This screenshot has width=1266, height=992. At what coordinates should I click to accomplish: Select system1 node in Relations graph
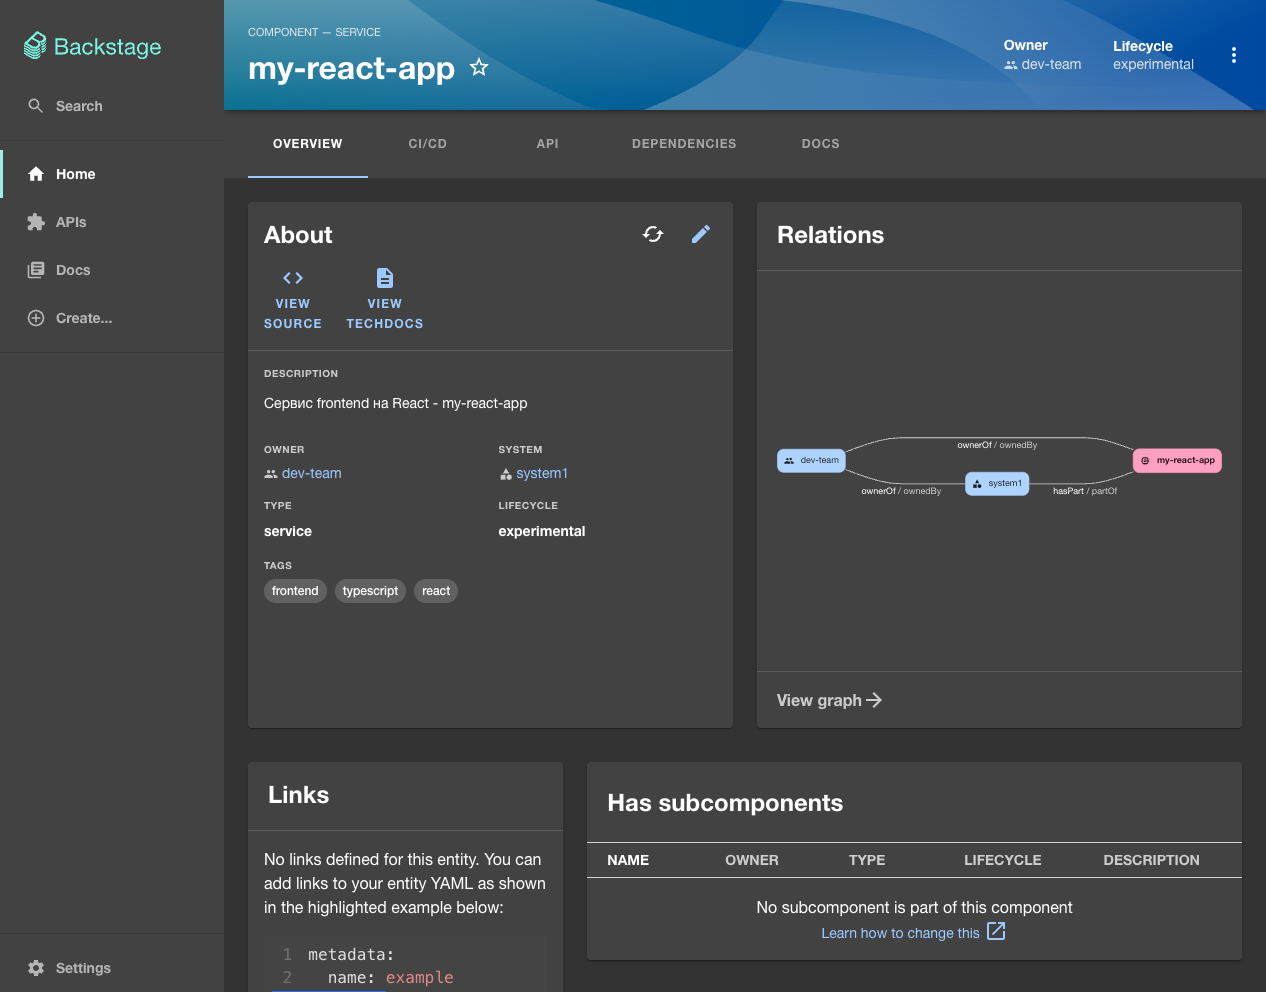coord(997,483)
